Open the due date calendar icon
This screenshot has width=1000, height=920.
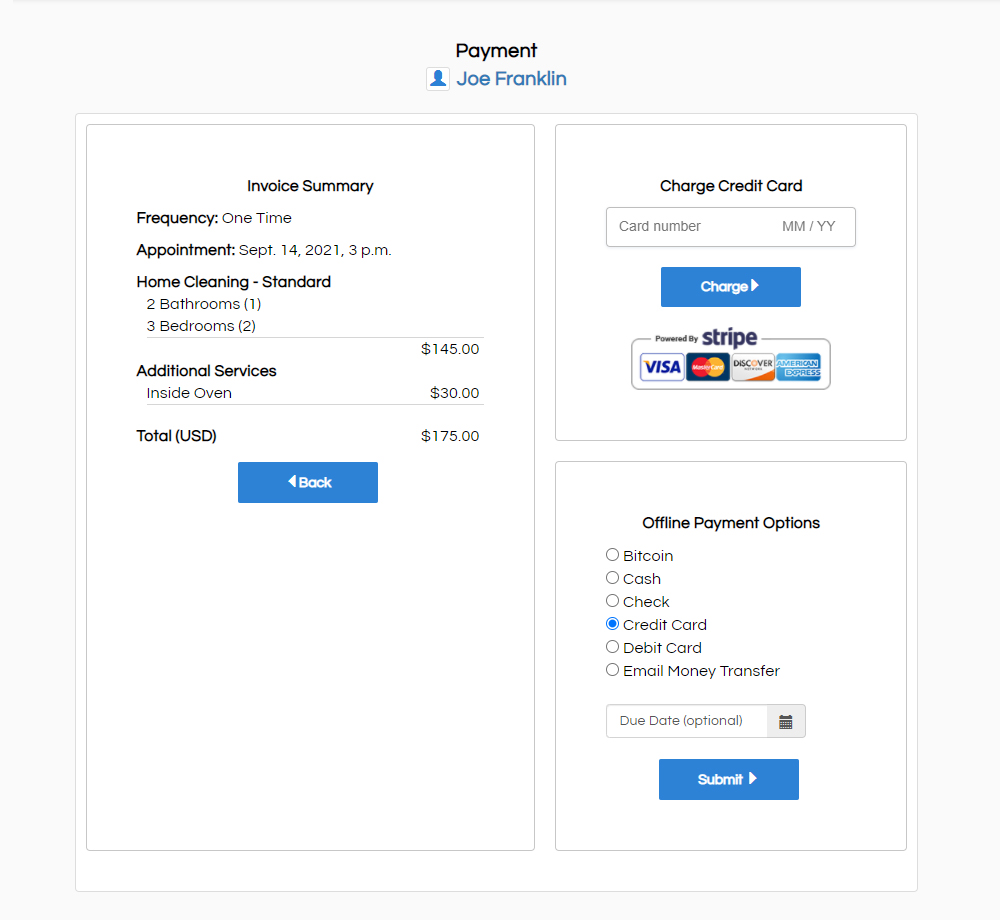(x=785, y=721)
